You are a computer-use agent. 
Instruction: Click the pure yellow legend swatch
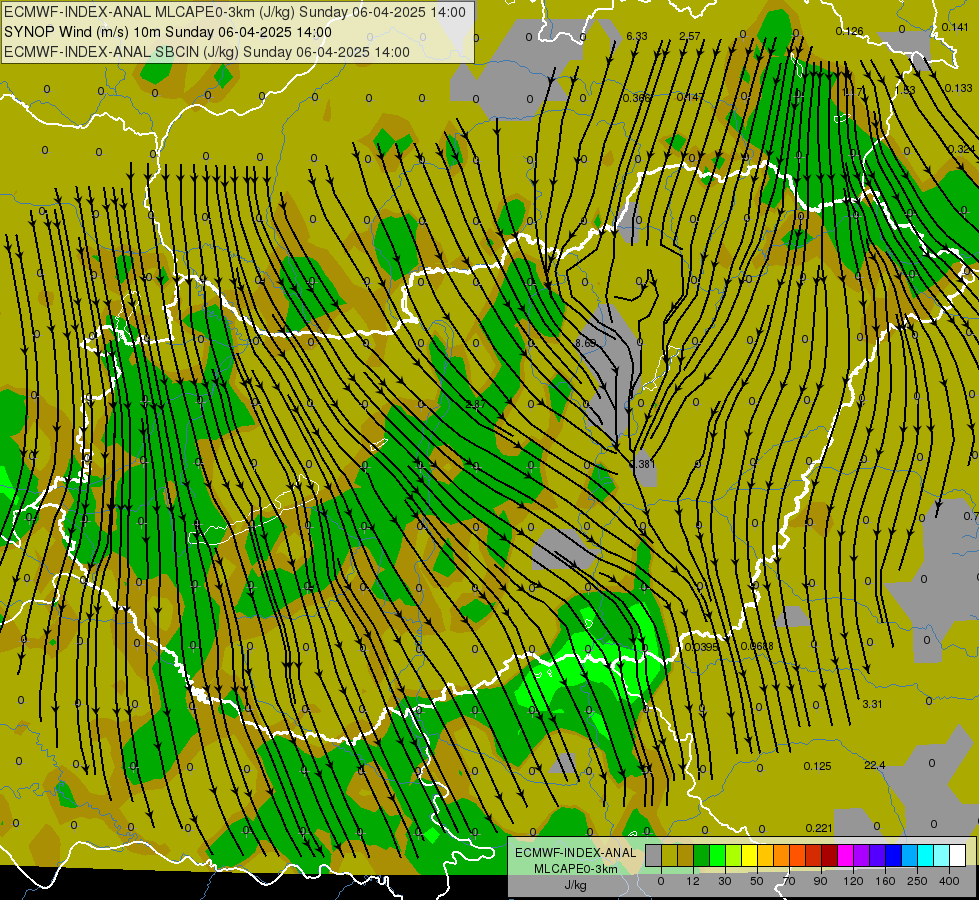[750, 856]
